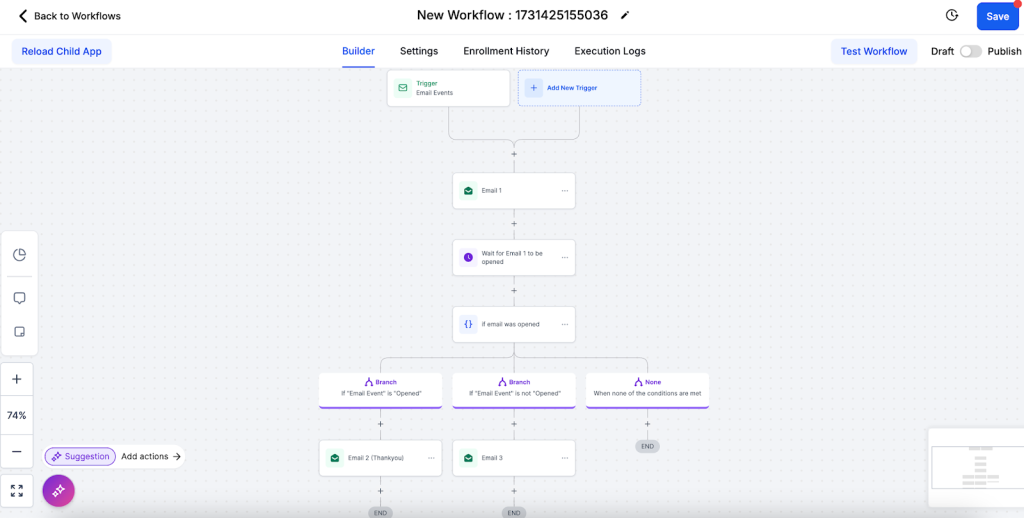Click the minimap thumbnail preview
This screenshot has width=1024, height=518.
coord(975,467)
